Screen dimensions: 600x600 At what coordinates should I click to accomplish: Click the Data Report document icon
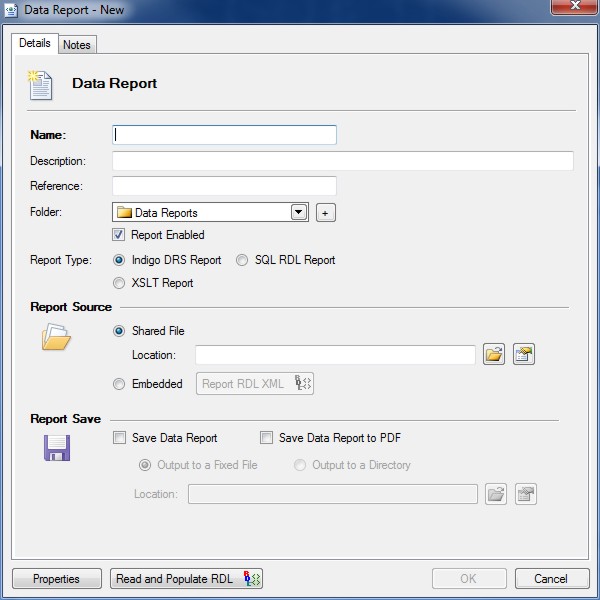click(x=41, y=85)
